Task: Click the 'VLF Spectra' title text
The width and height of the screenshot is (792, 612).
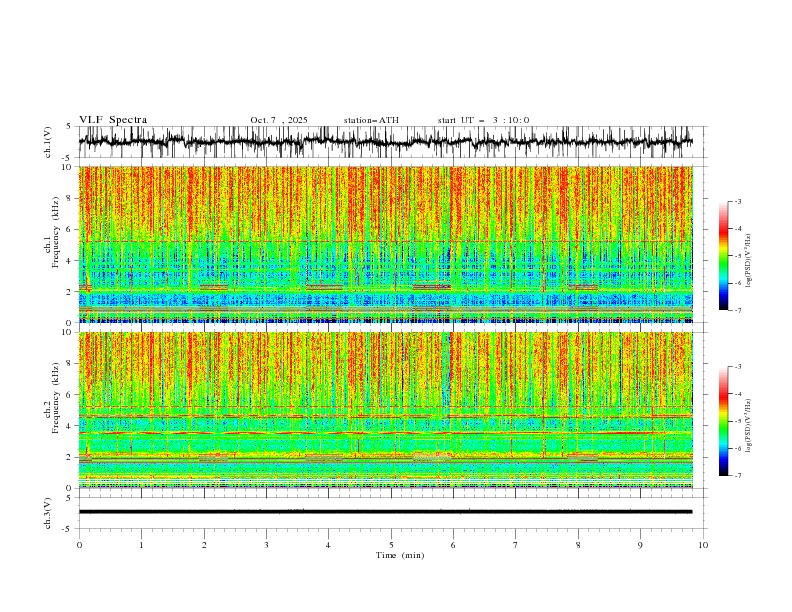Action: click(x=113, y=120)
